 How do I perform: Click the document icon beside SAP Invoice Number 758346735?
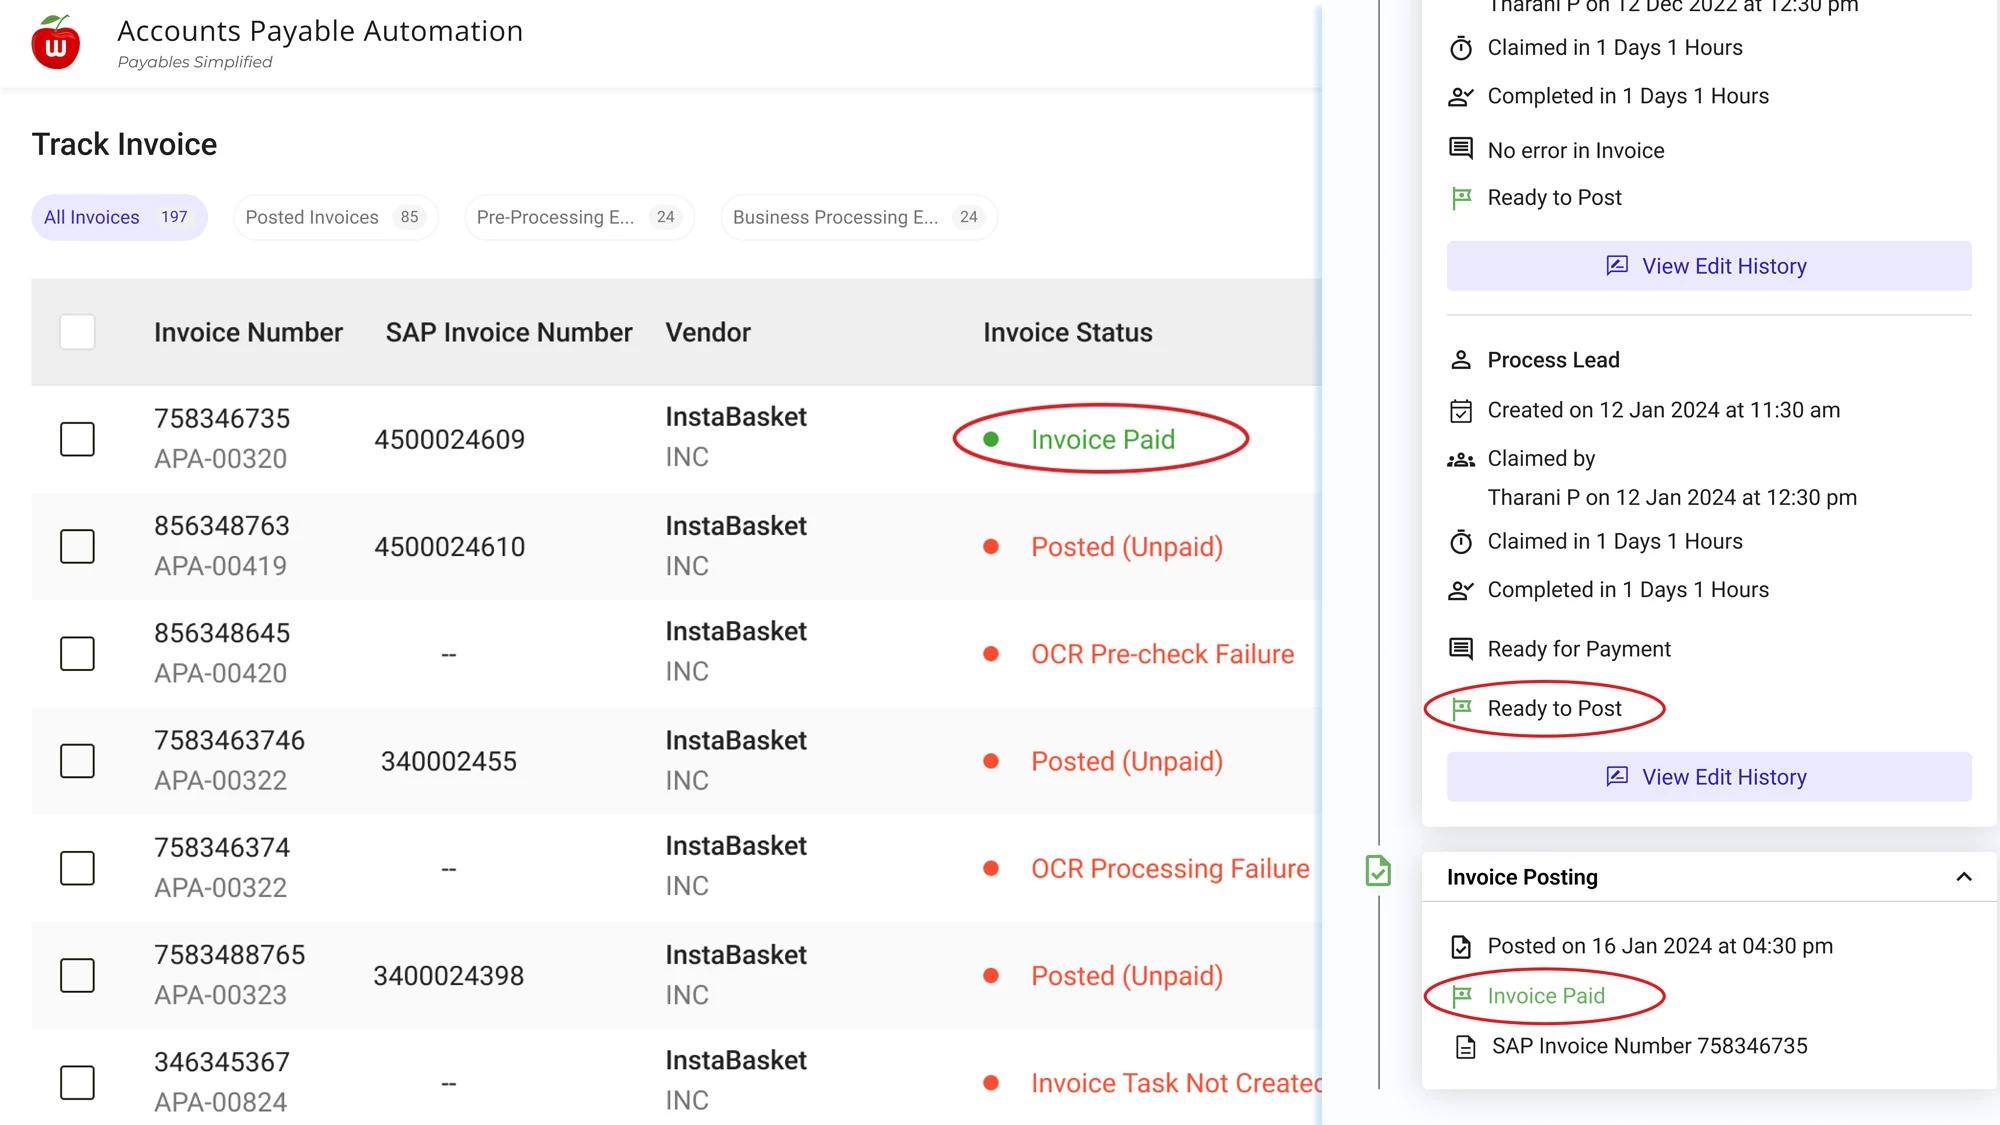click(1465, 1047)
